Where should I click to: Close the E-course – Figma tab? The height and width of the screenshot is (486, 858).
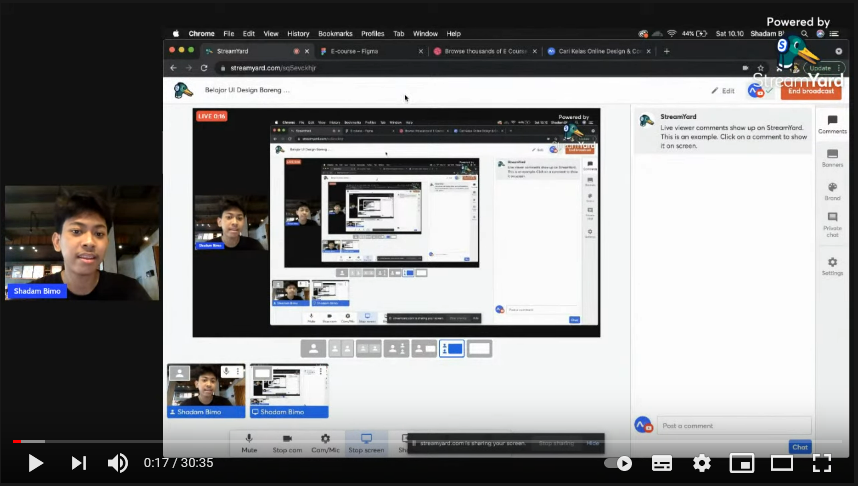tap(420, 51)
